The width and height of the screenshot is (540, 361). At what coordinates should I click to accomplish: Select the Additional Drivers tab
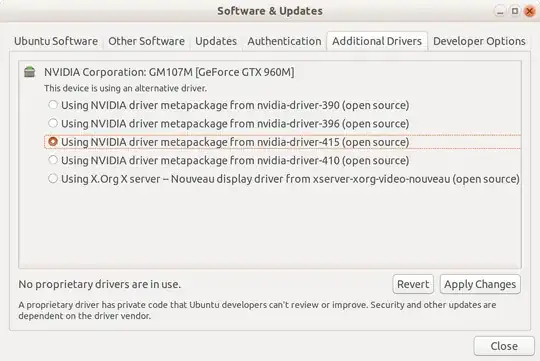click(x=377, y=41)
